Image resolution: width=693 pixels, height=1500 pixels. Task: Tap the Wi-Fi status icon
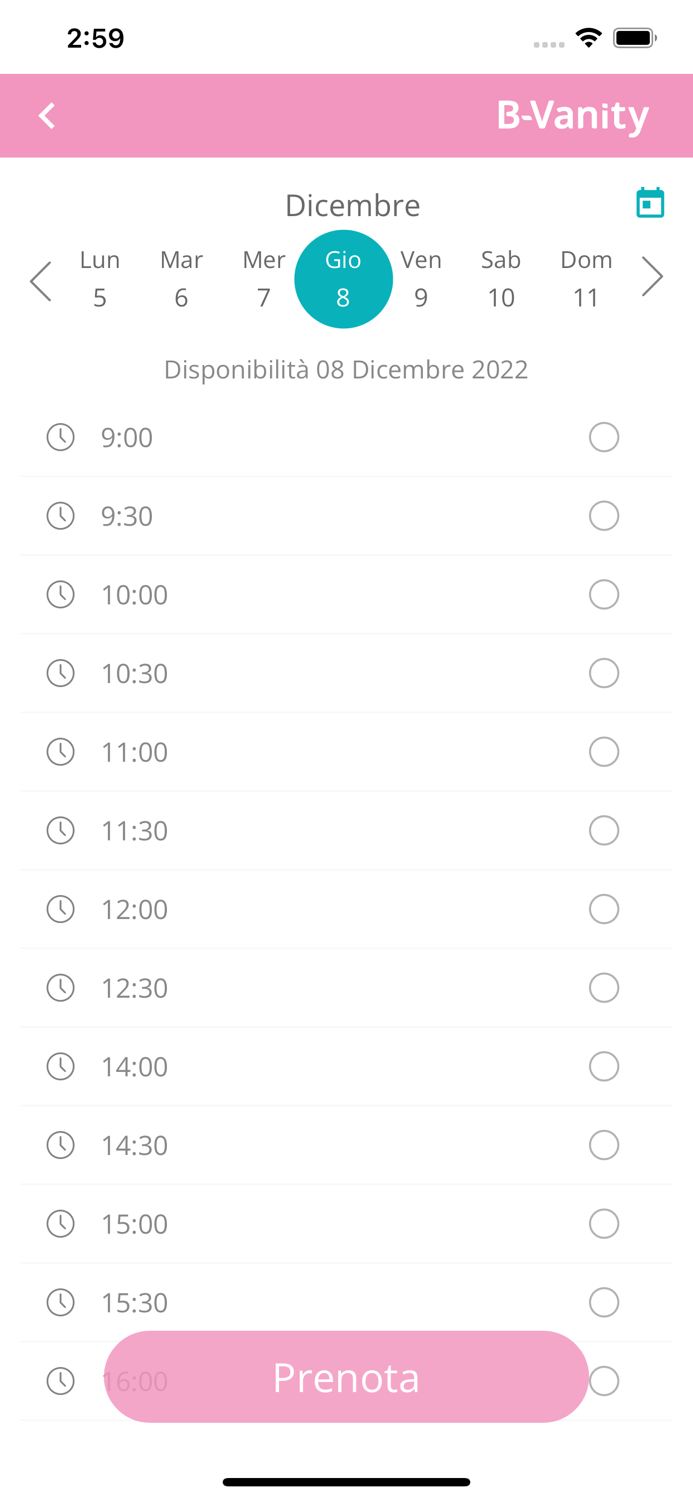588,38
